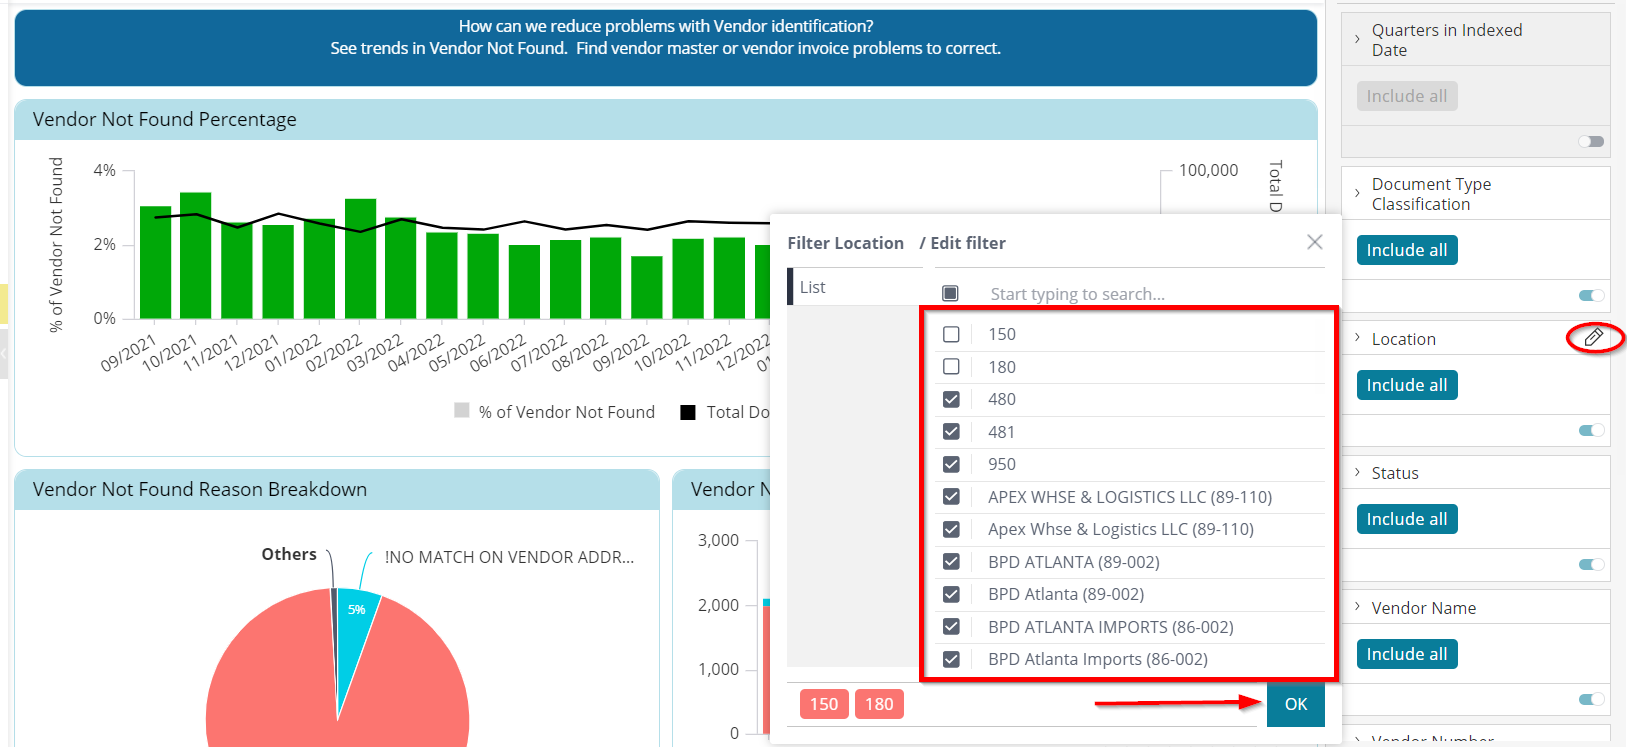Check the 150 location checkbox
The image size is (1627, 747).
tap(951, 334)
